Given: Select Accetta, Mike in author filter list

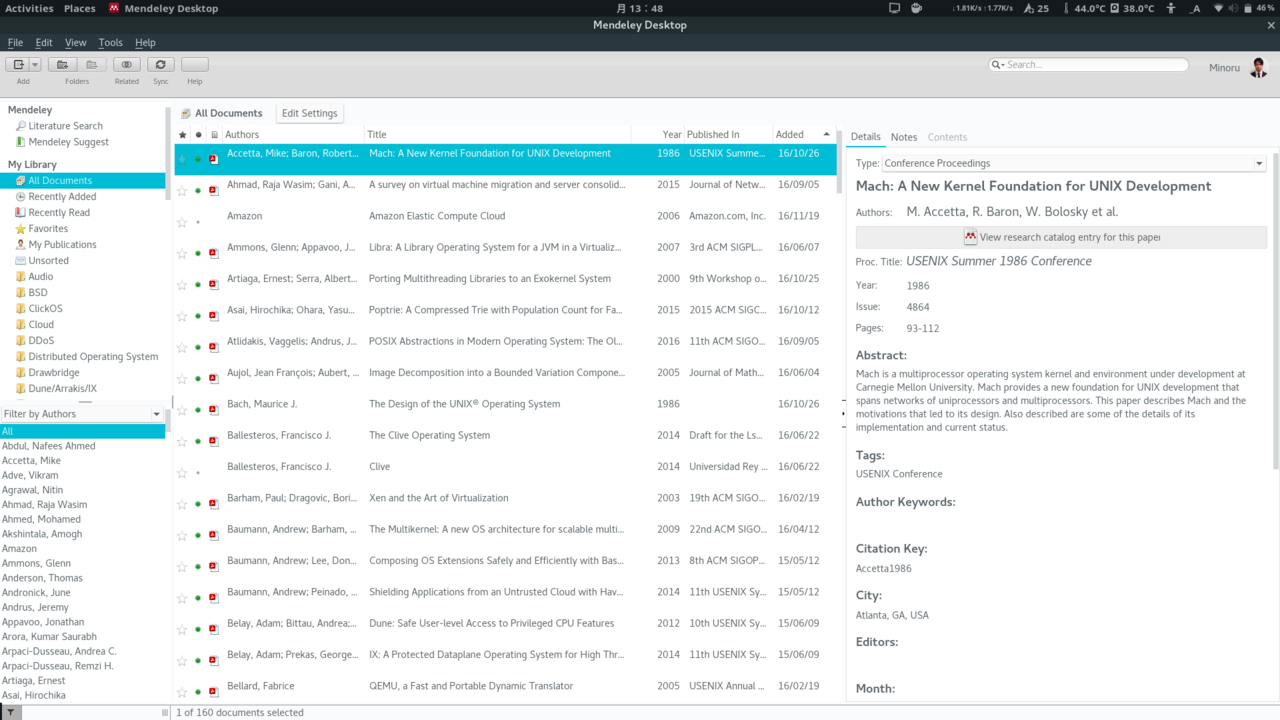Looking at the screenshot, I should point(31,461).
